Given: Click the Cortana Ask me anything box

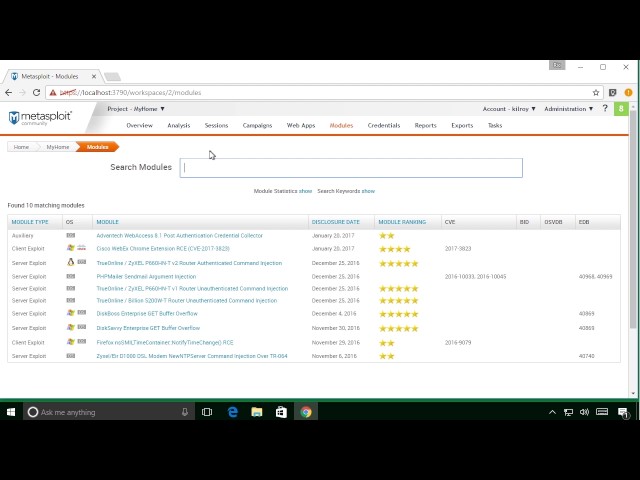Looking at the screenshot, I should [109, 412].
